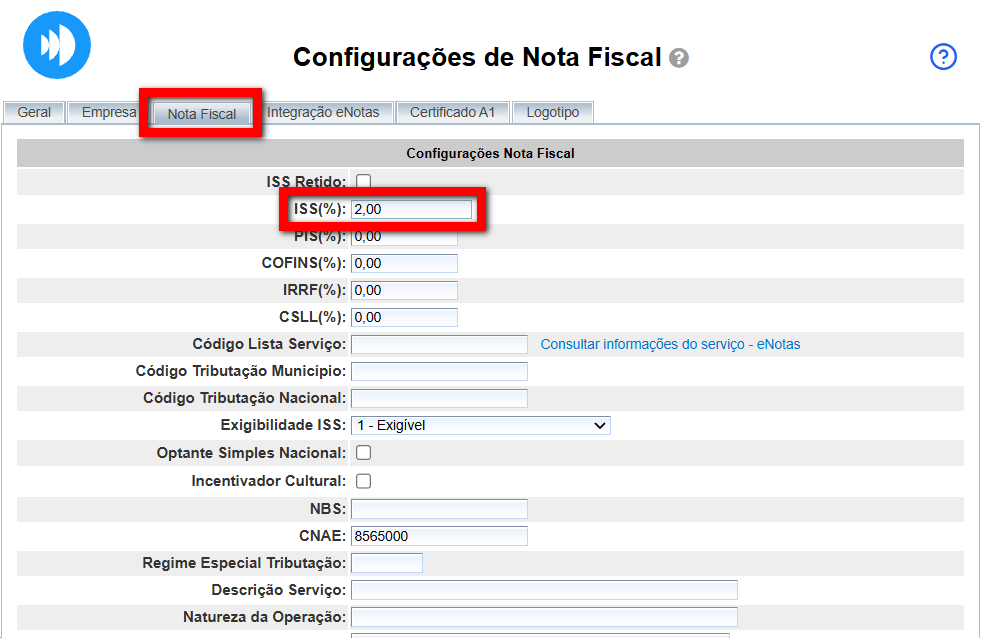983x638 pixels.
Task: Open the Certificado A1 tab
Action: [452, 113]
